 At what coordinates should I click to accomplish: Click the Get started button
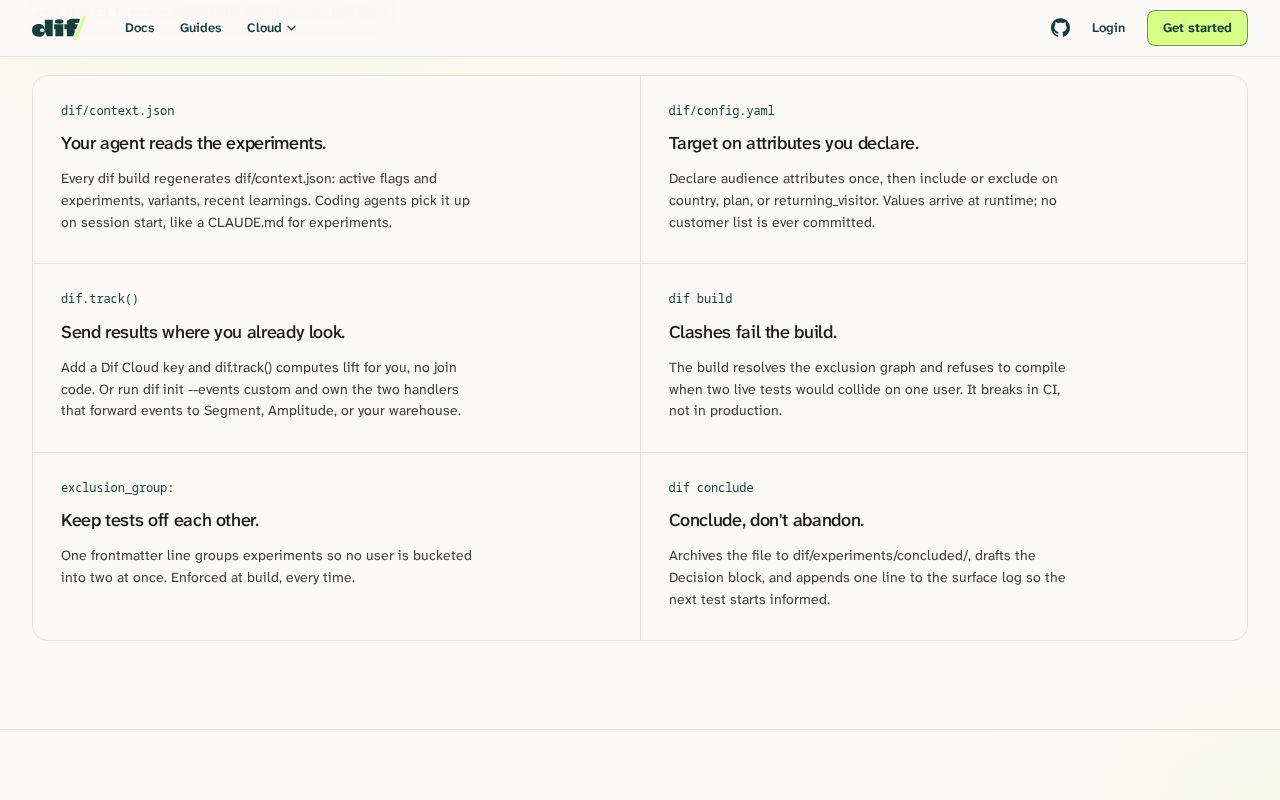pos(1197,28)
